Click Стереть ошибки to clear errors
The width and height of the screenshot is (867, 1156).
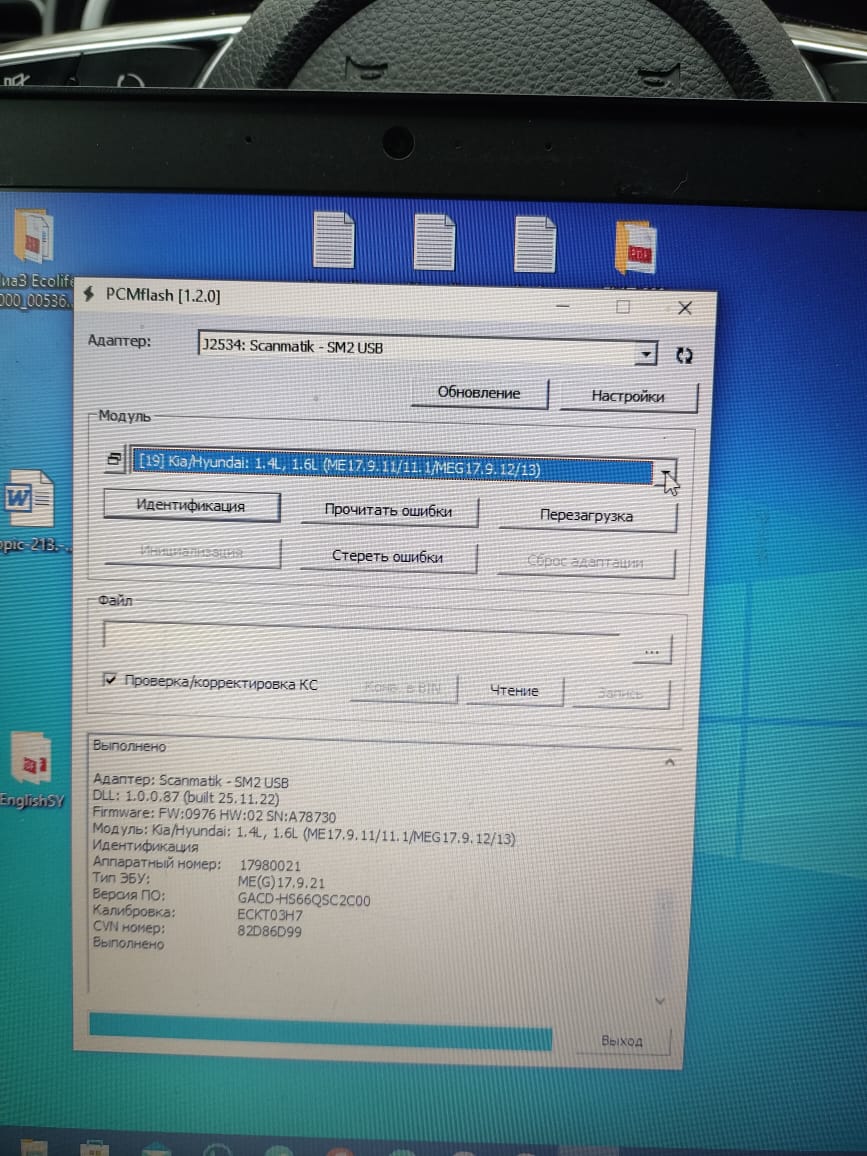coord(387,557)
